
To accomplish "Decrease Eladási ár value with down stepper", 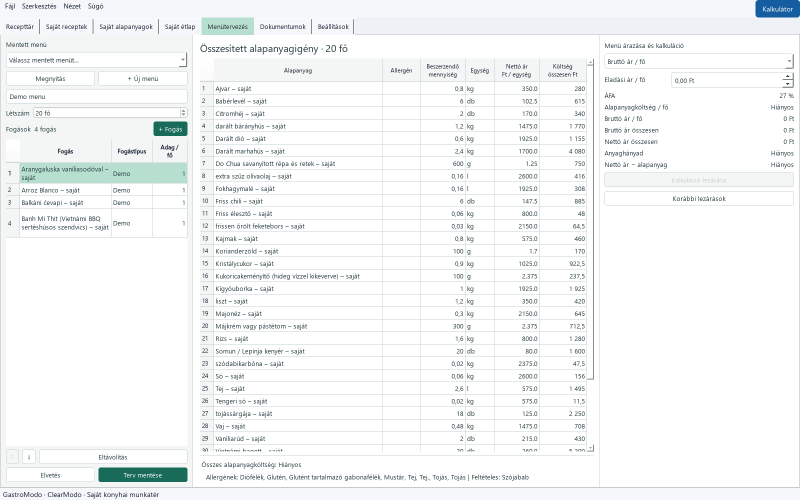I will [x=788, y=84].
